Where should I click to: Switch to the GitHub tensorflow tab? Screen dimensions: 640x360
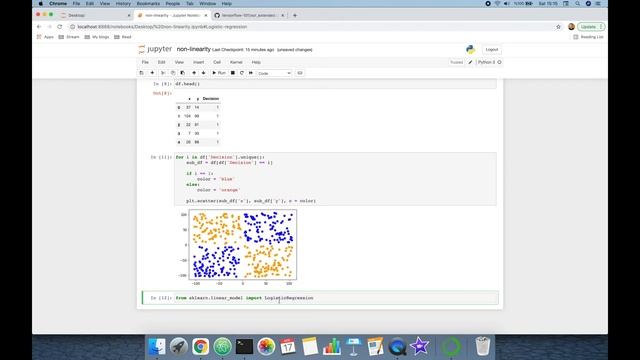point(249,16)
